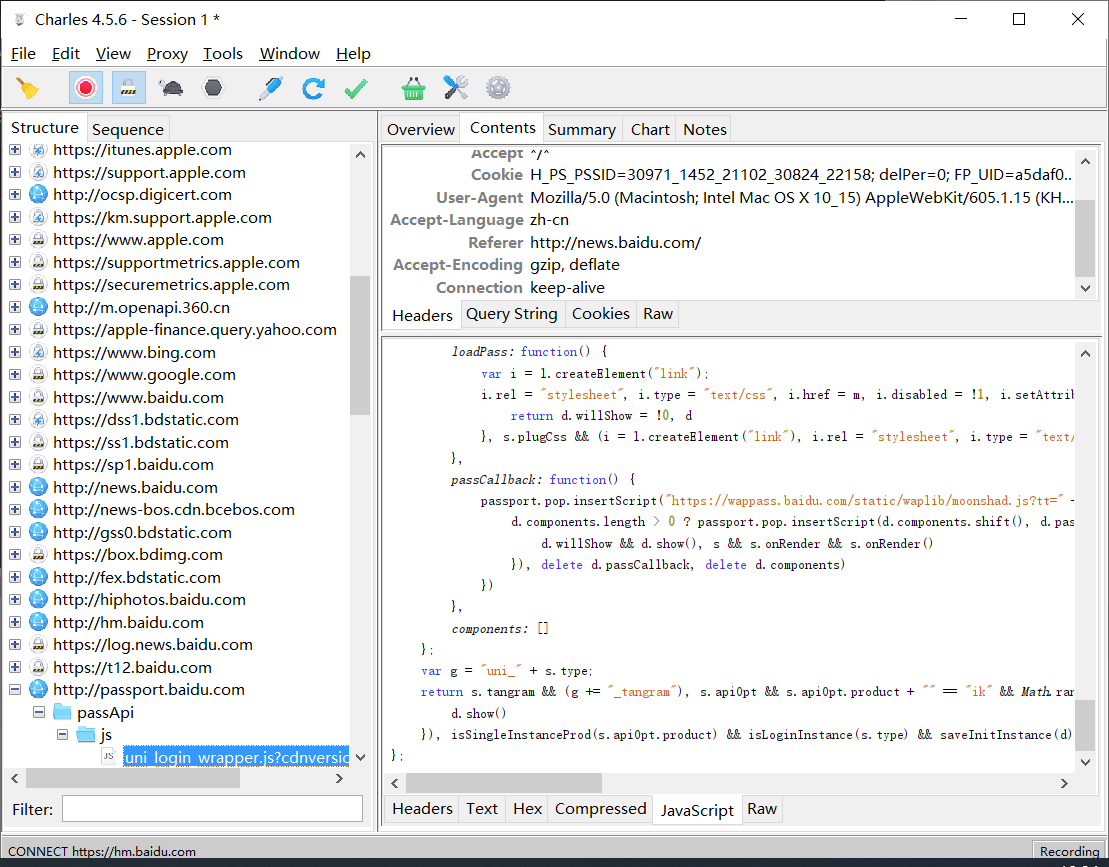Click the broom Clear Session icon
Viewport: 1109px width, 867px height.
click(x=28, y=88)
